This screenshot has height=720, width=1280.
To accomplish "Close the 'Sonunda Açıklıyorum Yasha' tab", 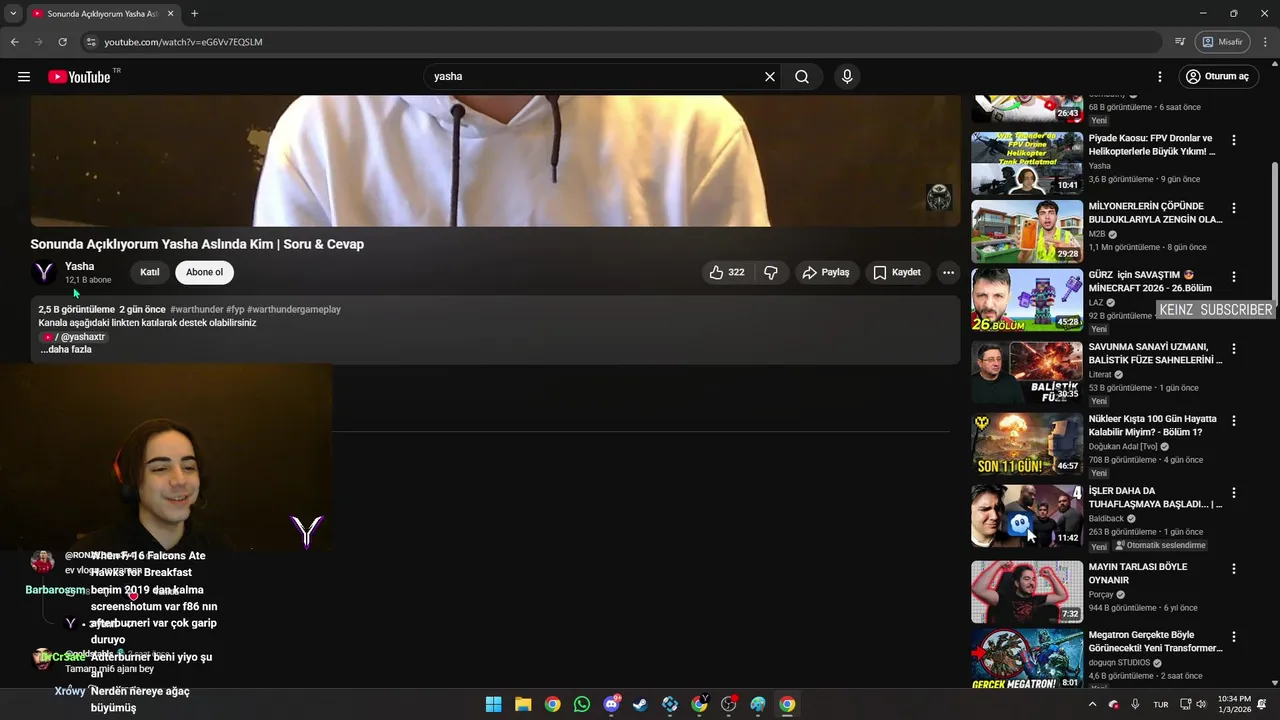I will click(x=171, y=14).
